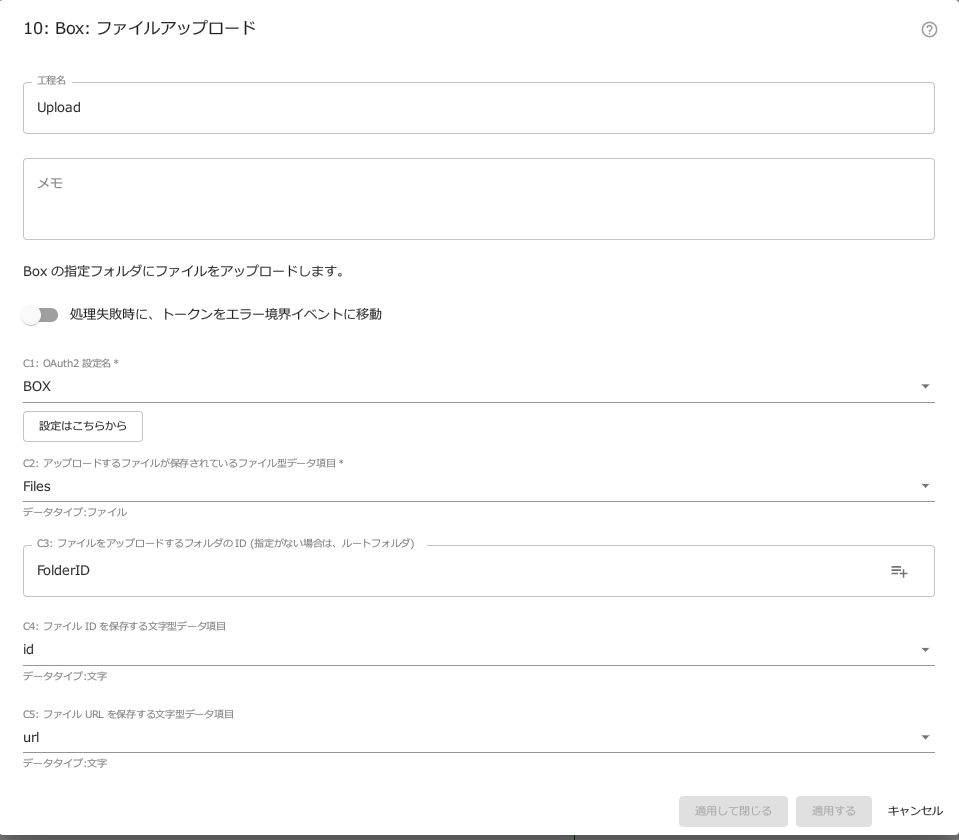Click the dialog title Box: ファイルアップロード
The image size is (959, 840).
pyautogui.click(x=139, y=28)
